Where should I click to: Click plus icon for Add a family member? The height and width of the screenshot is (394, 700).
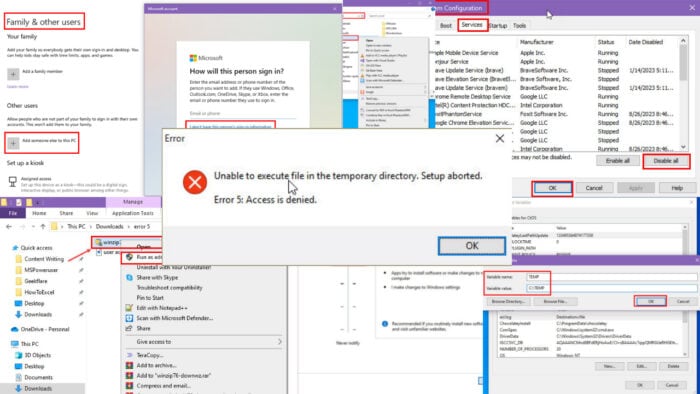tap(13, 74)
